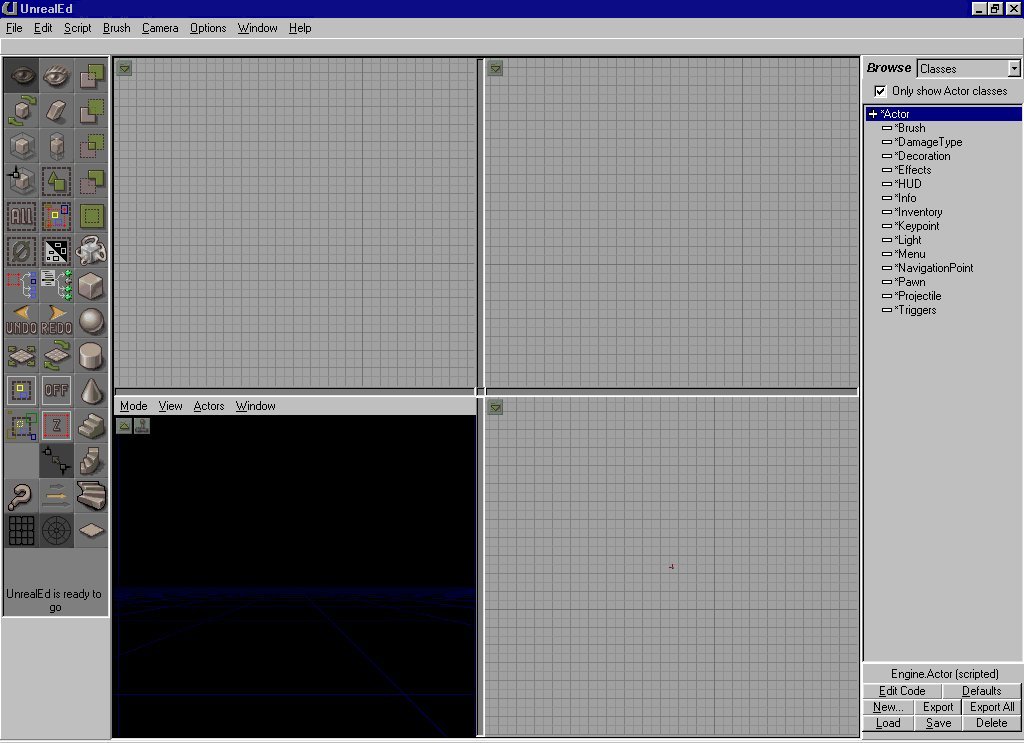The image size is (1024, 743).
Task: Click the tile with four outward arrows
Action: (x=22, y=356)
